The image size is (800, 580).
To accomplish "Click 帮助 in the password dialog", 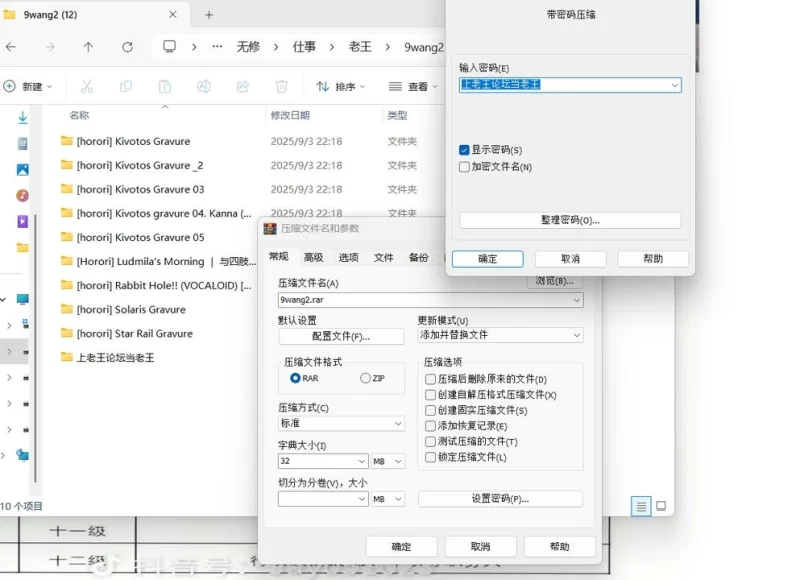I will click(x=653, y=259).
